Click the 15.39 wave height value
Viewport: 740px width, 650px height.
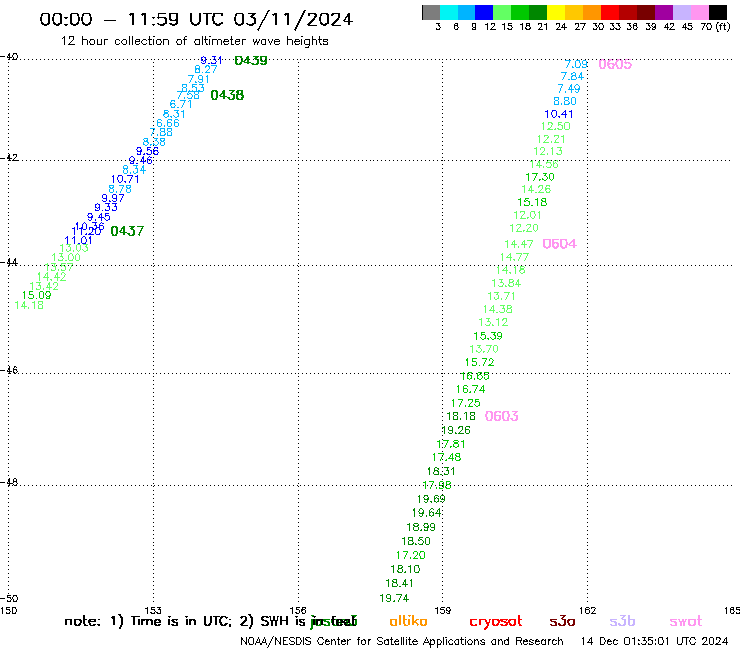tap(488, 336)
